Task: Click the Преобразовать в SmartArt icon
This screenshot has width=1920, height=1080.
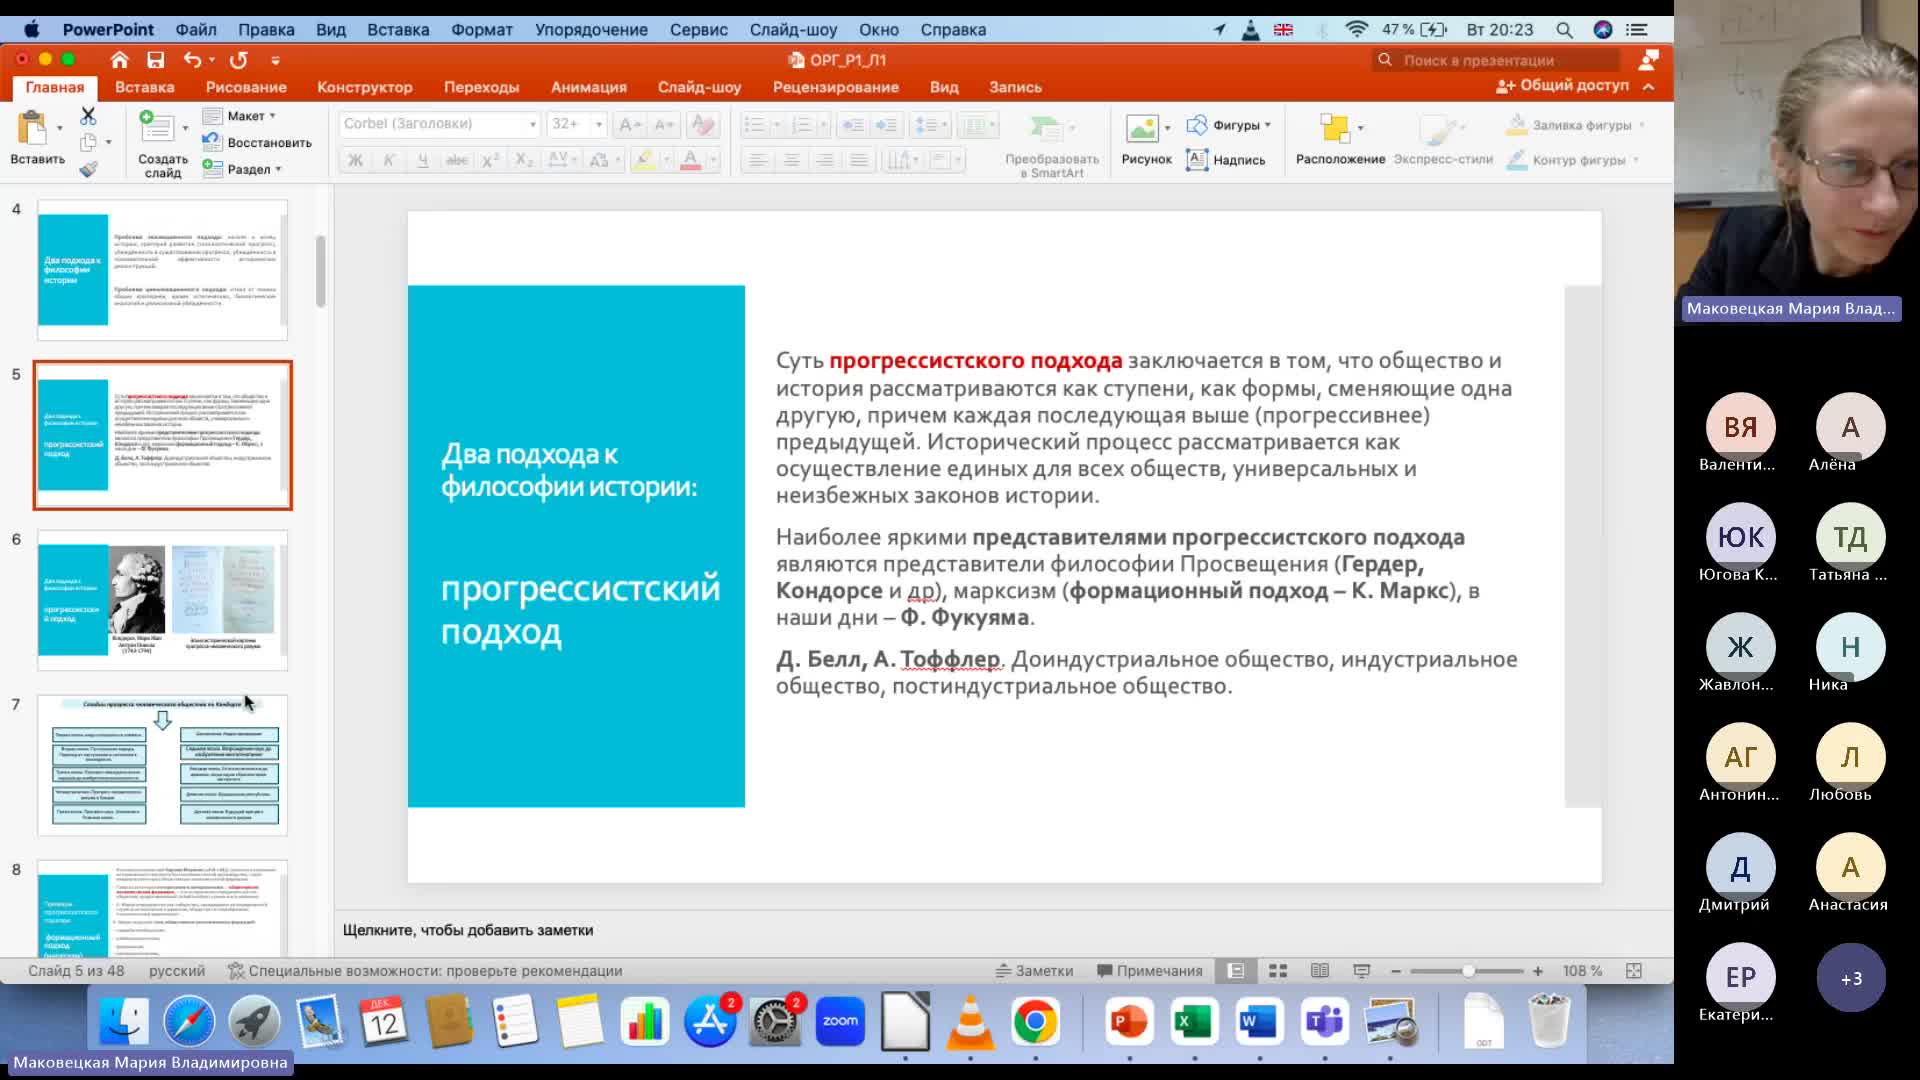Action: [x=1044, y=130]
